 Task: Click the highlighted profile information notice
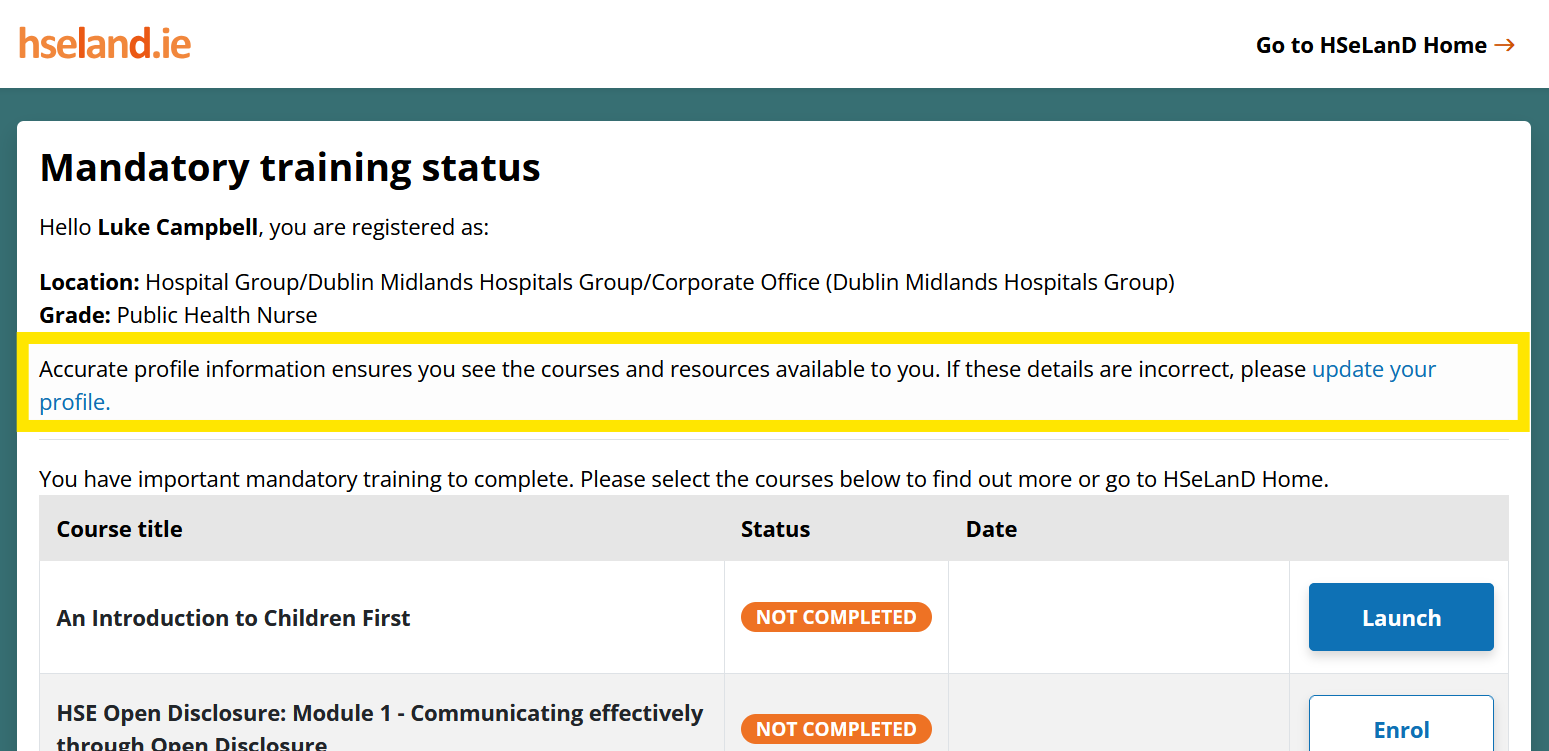[x=737, y=385]
